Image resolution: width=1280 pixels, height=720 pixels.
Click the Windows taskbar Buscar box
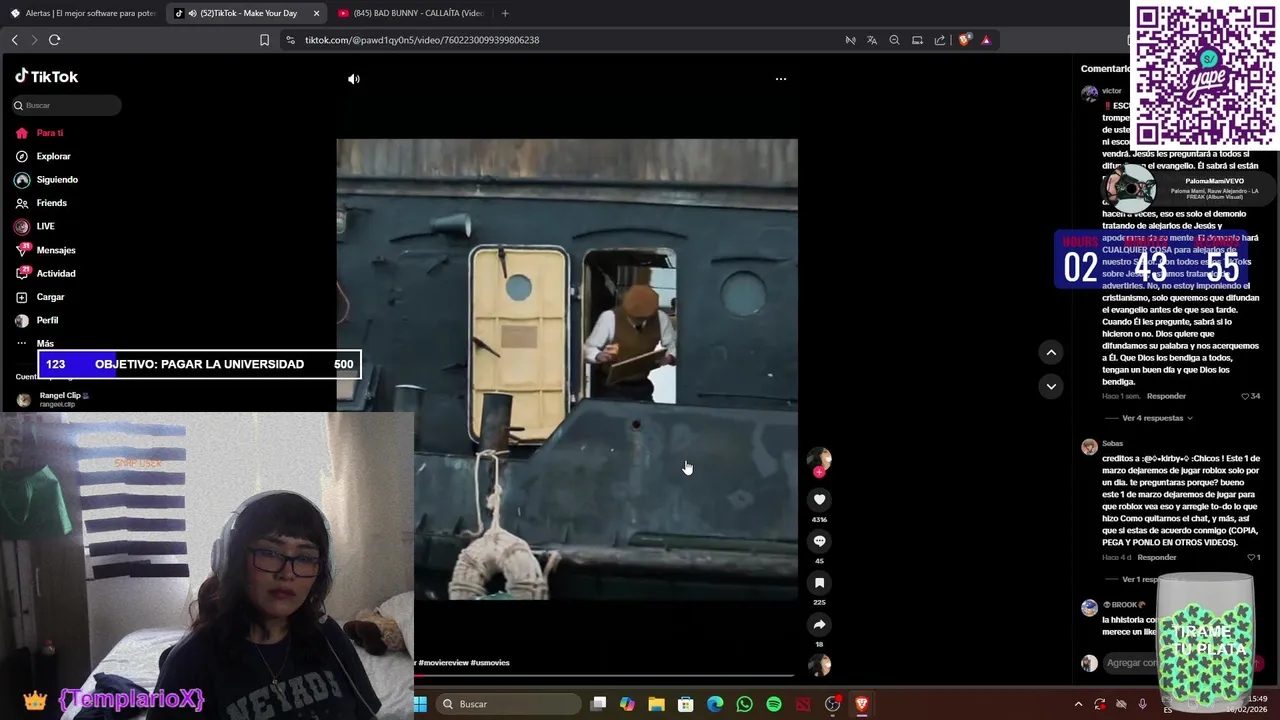(x=507, y=704)
